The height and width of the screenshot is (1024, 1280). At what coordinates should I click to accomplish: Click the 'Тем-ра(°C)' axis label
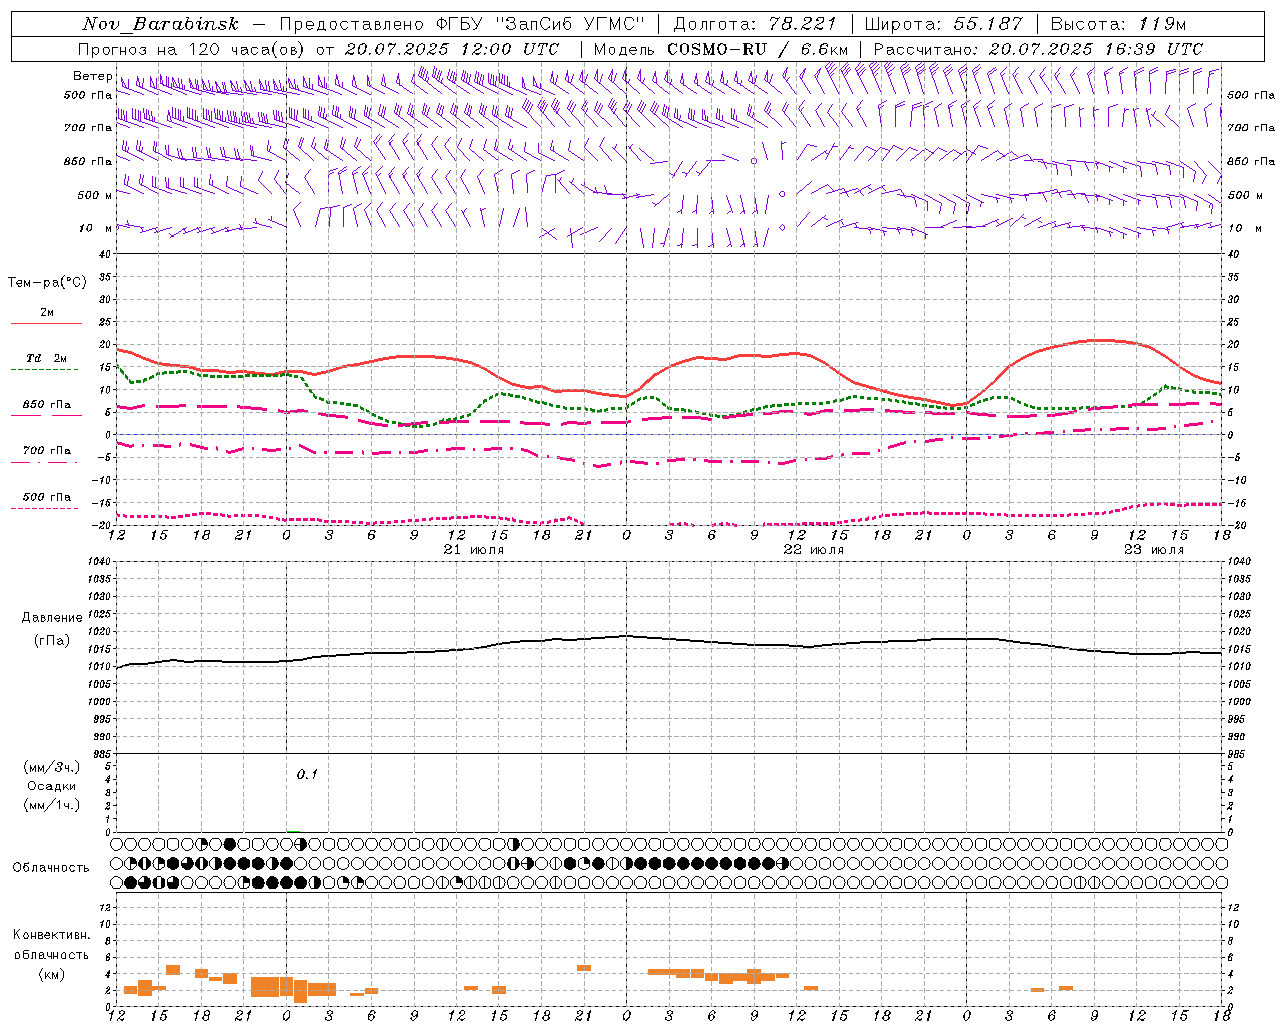47,283
